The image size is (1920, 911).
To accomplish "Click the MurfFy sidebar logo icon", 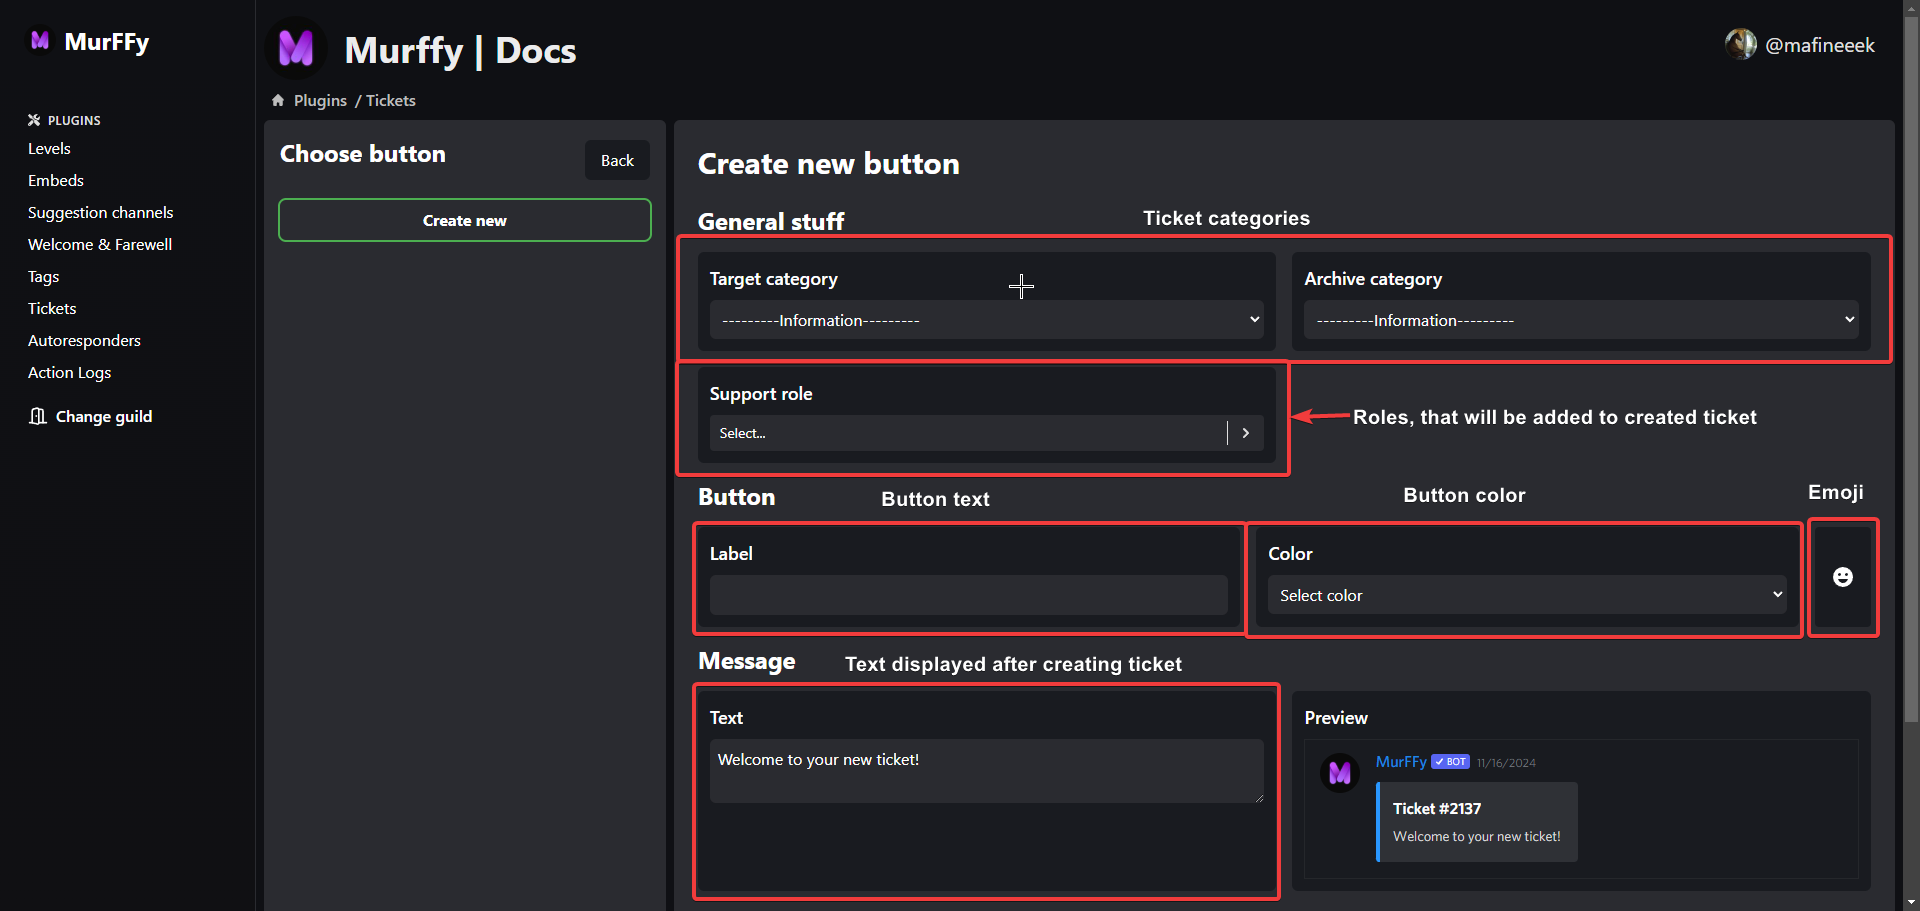I will tap(40, 40).
